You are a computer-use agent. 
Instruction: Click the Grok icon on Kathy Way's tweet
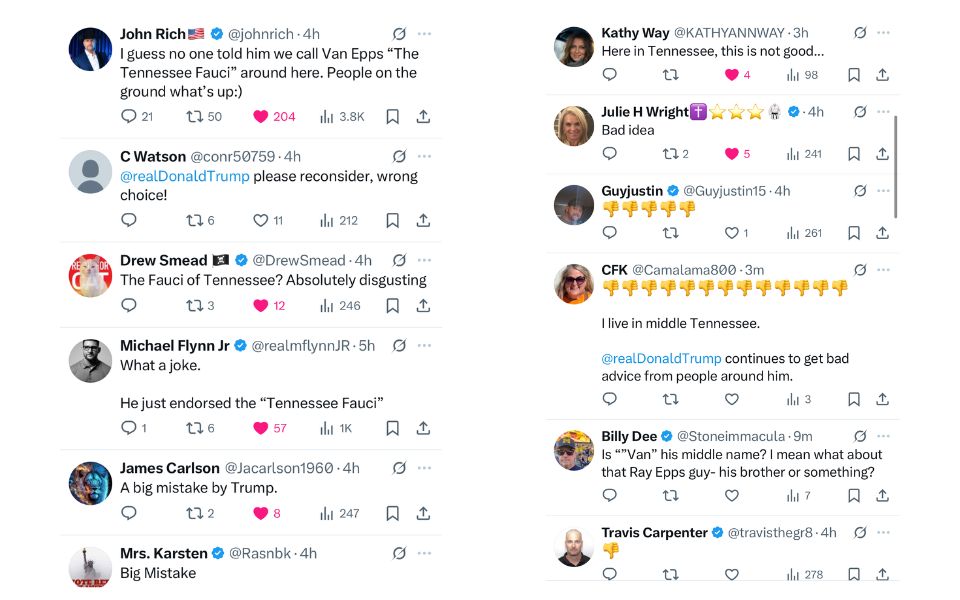pyautogui.click(x=860, y=33)
